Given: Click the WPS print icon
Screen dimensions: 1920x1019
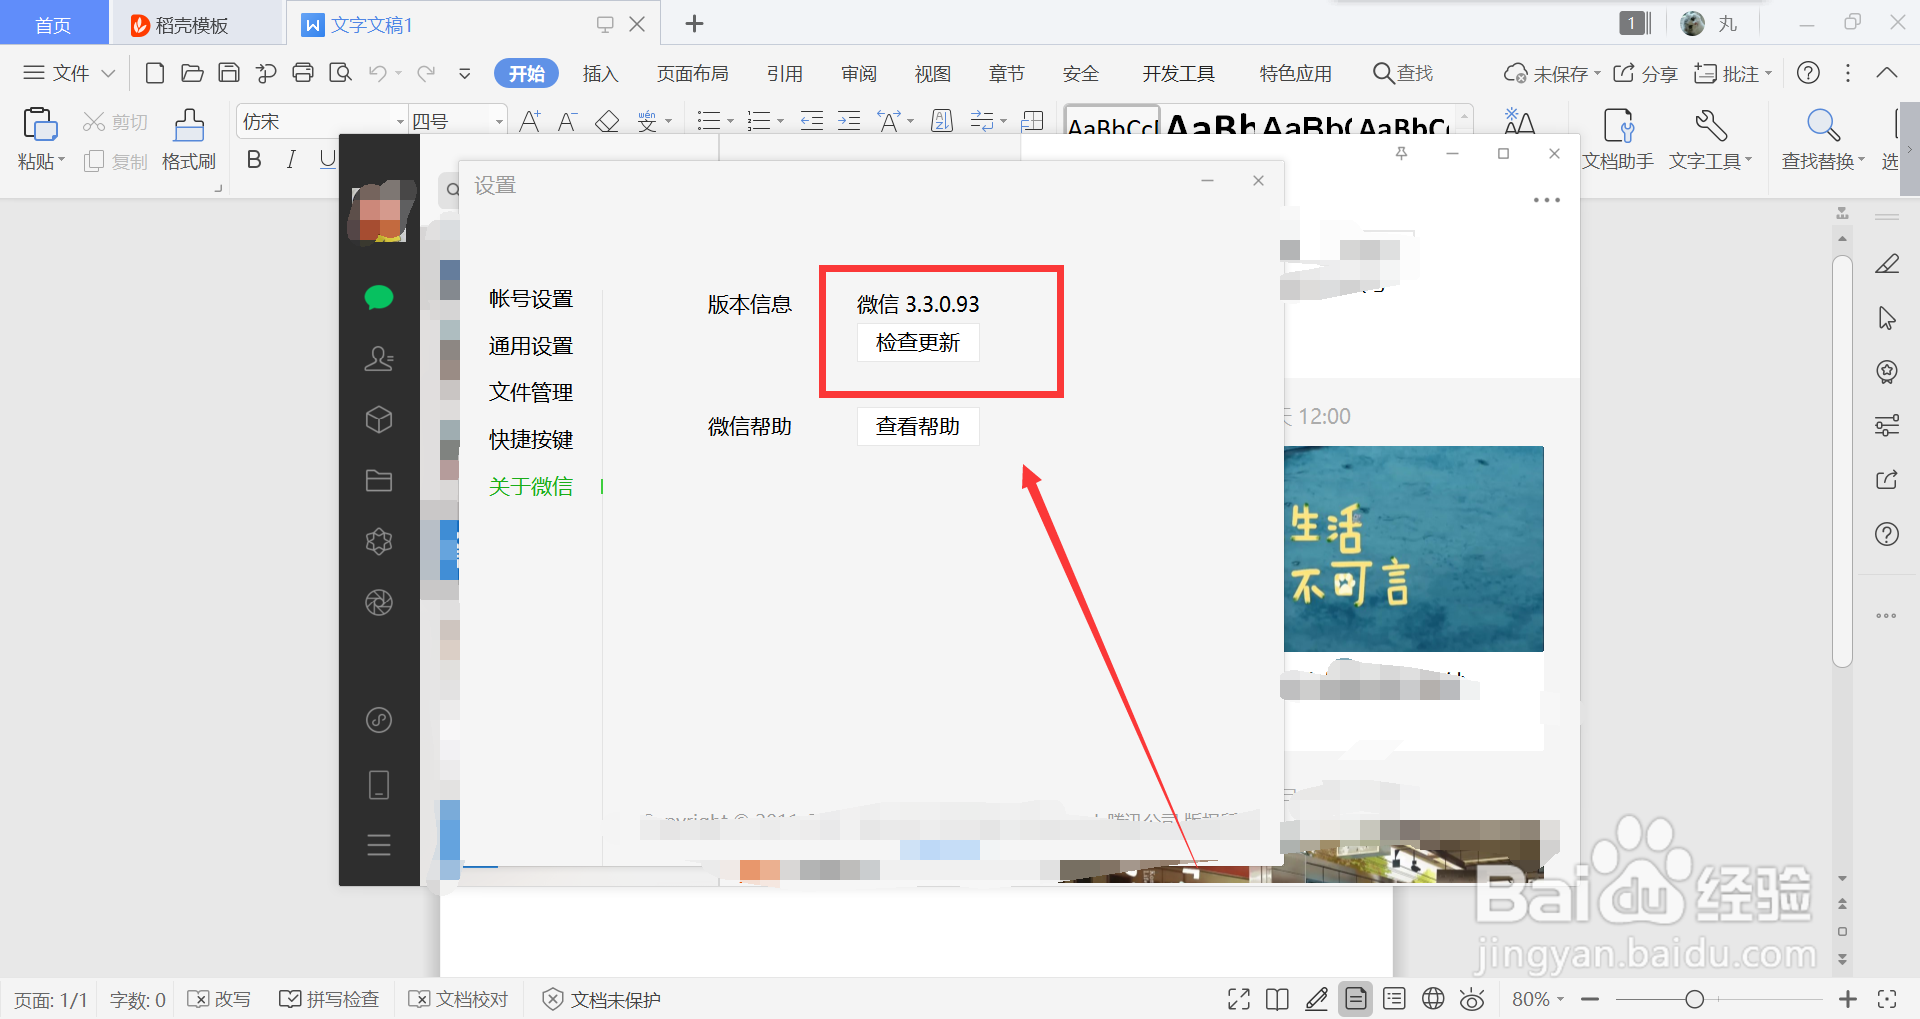Looking at the screenshot, I should point(303,73).
